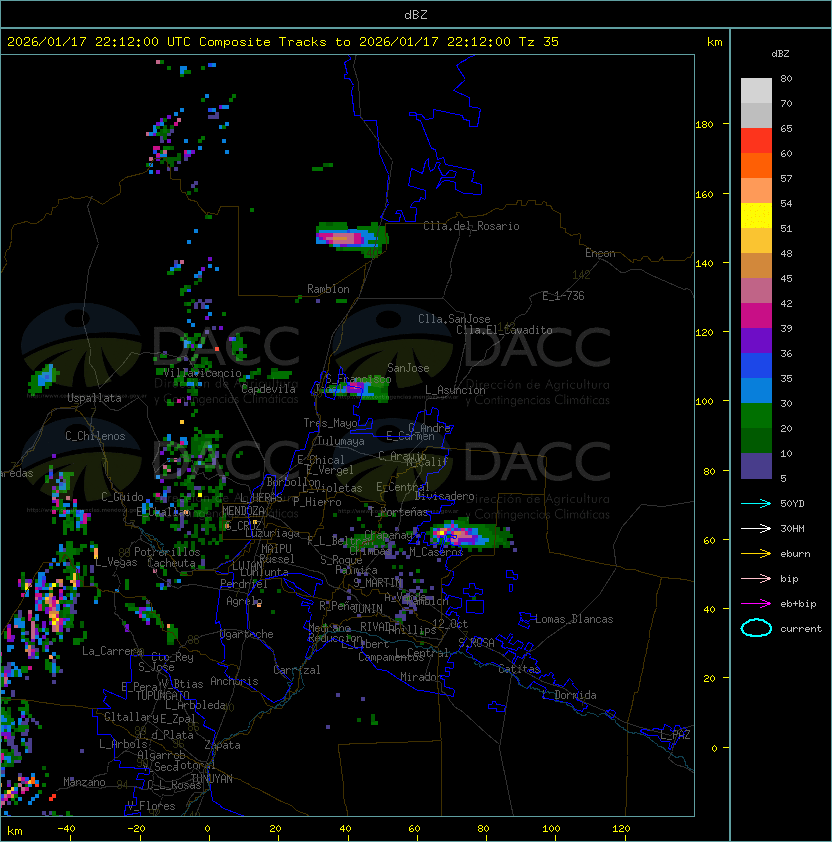Pick the red swatch in dBZ legend
This screenshot has width=832, height=842.
[x=756, y=140]
